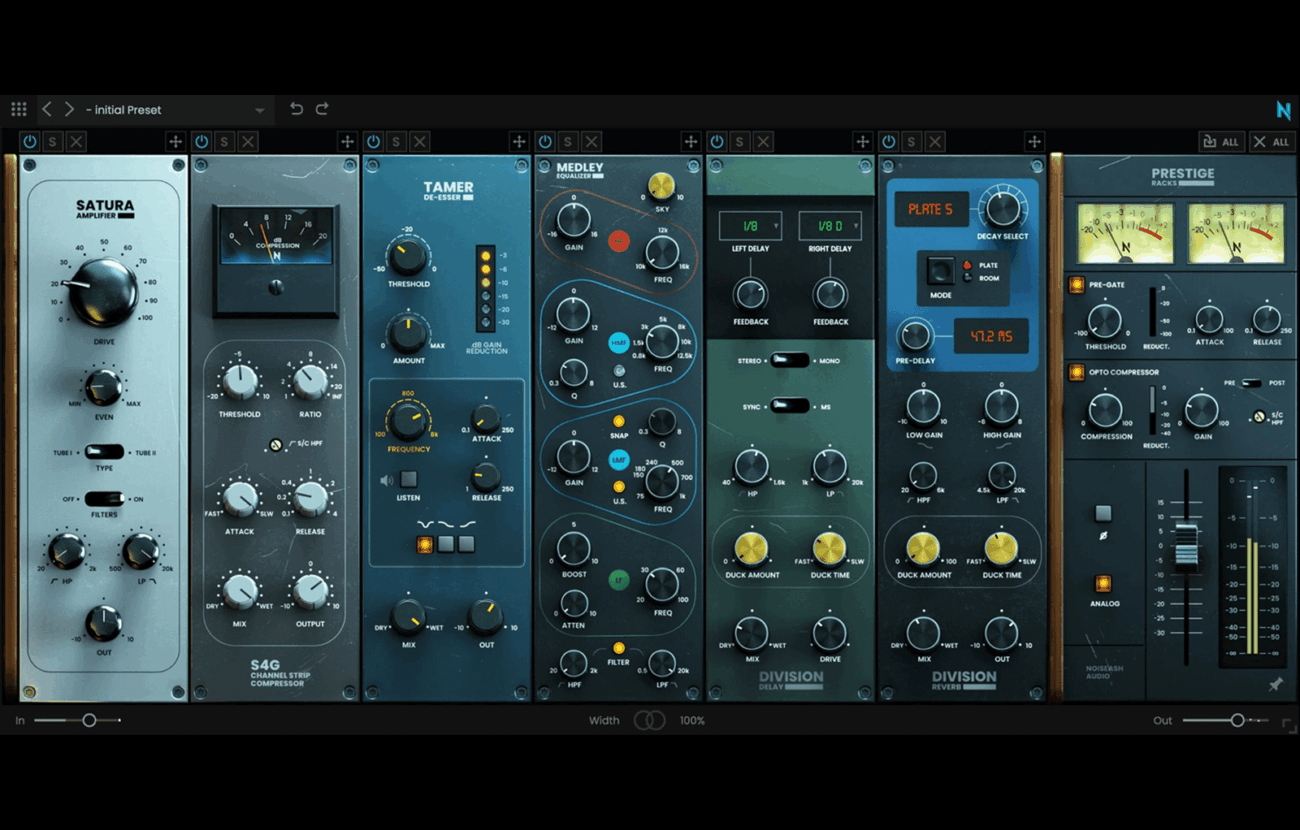Image resolution: width=1300 pixels, height=830 pixels.
Task: Click the Satura Drive knob
Action: pyautogui.click(x=103, y=290)
